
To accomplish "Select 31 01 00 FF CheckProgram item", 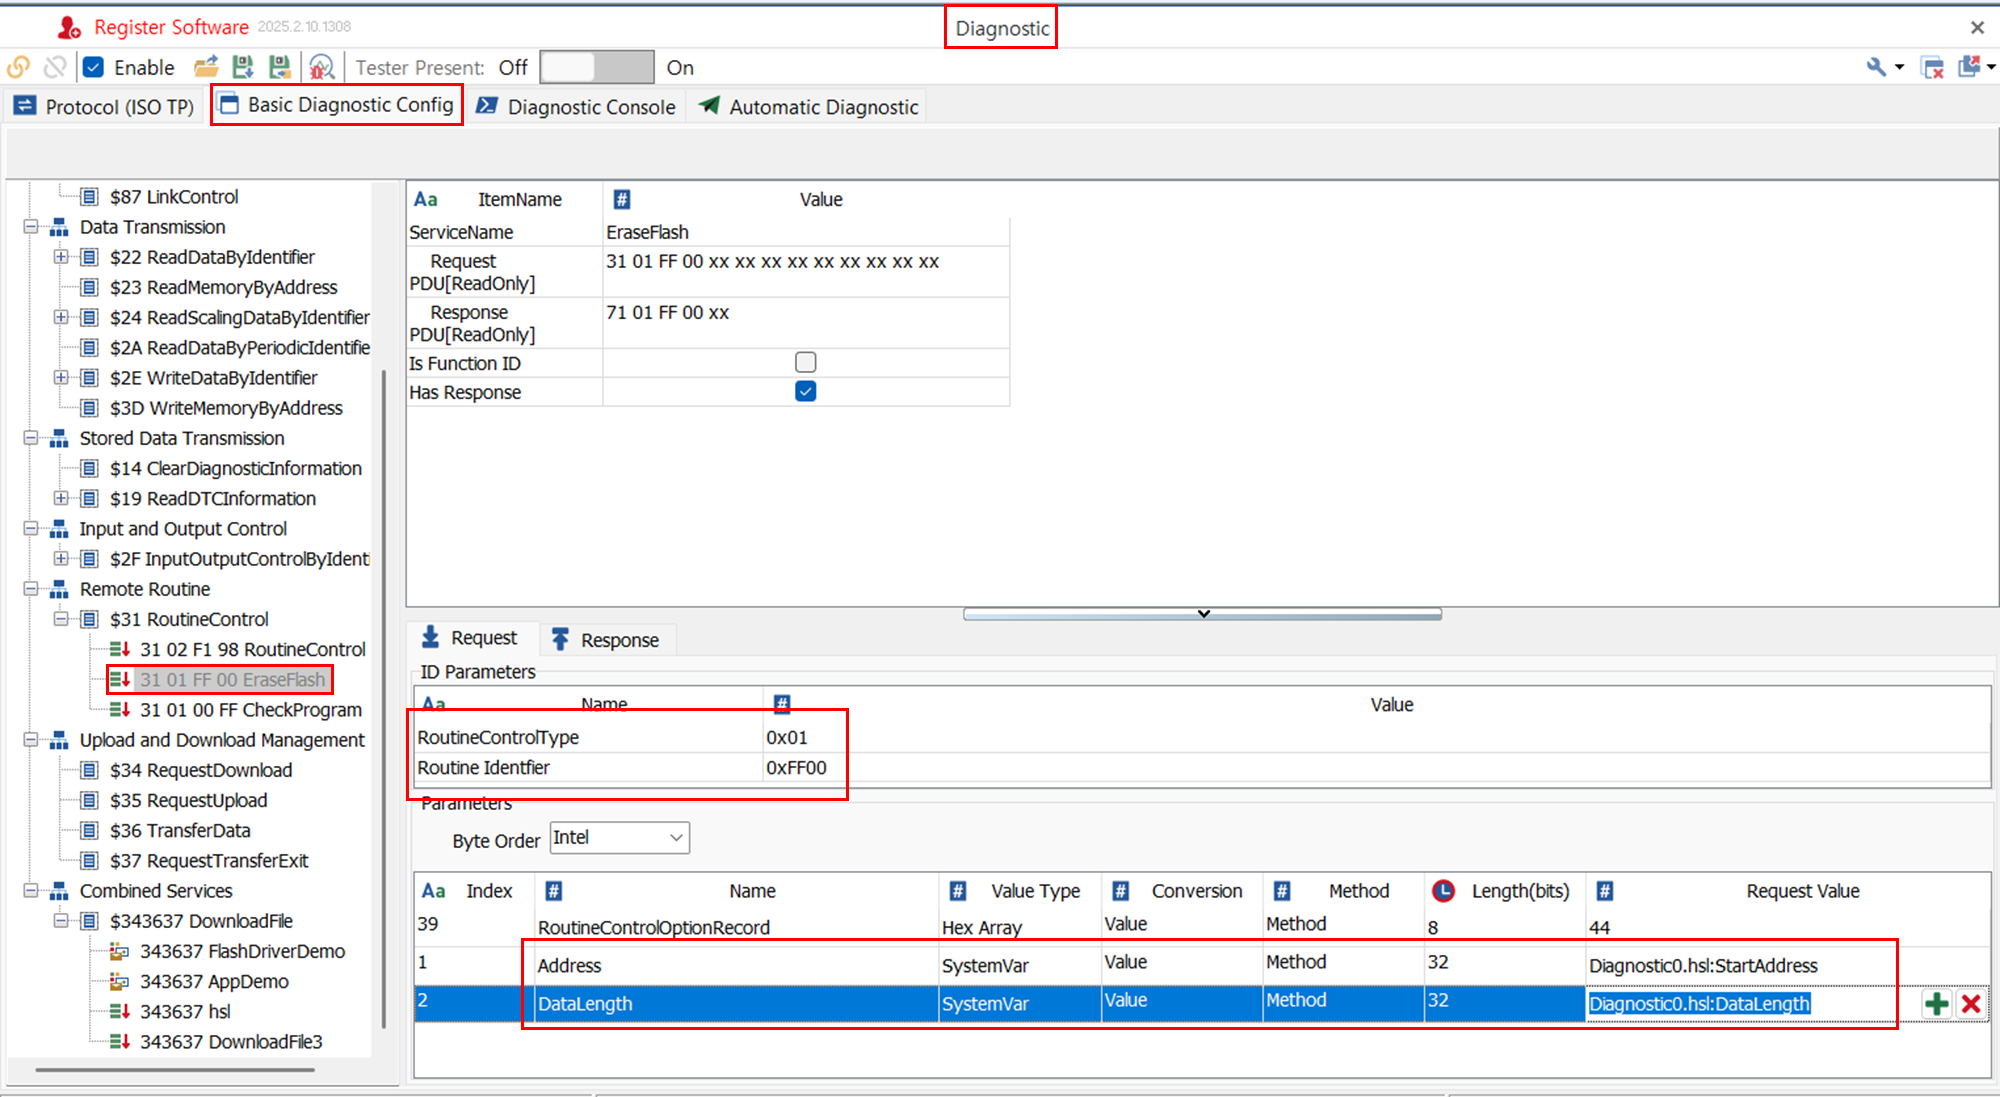I will (x=250, y=710).
